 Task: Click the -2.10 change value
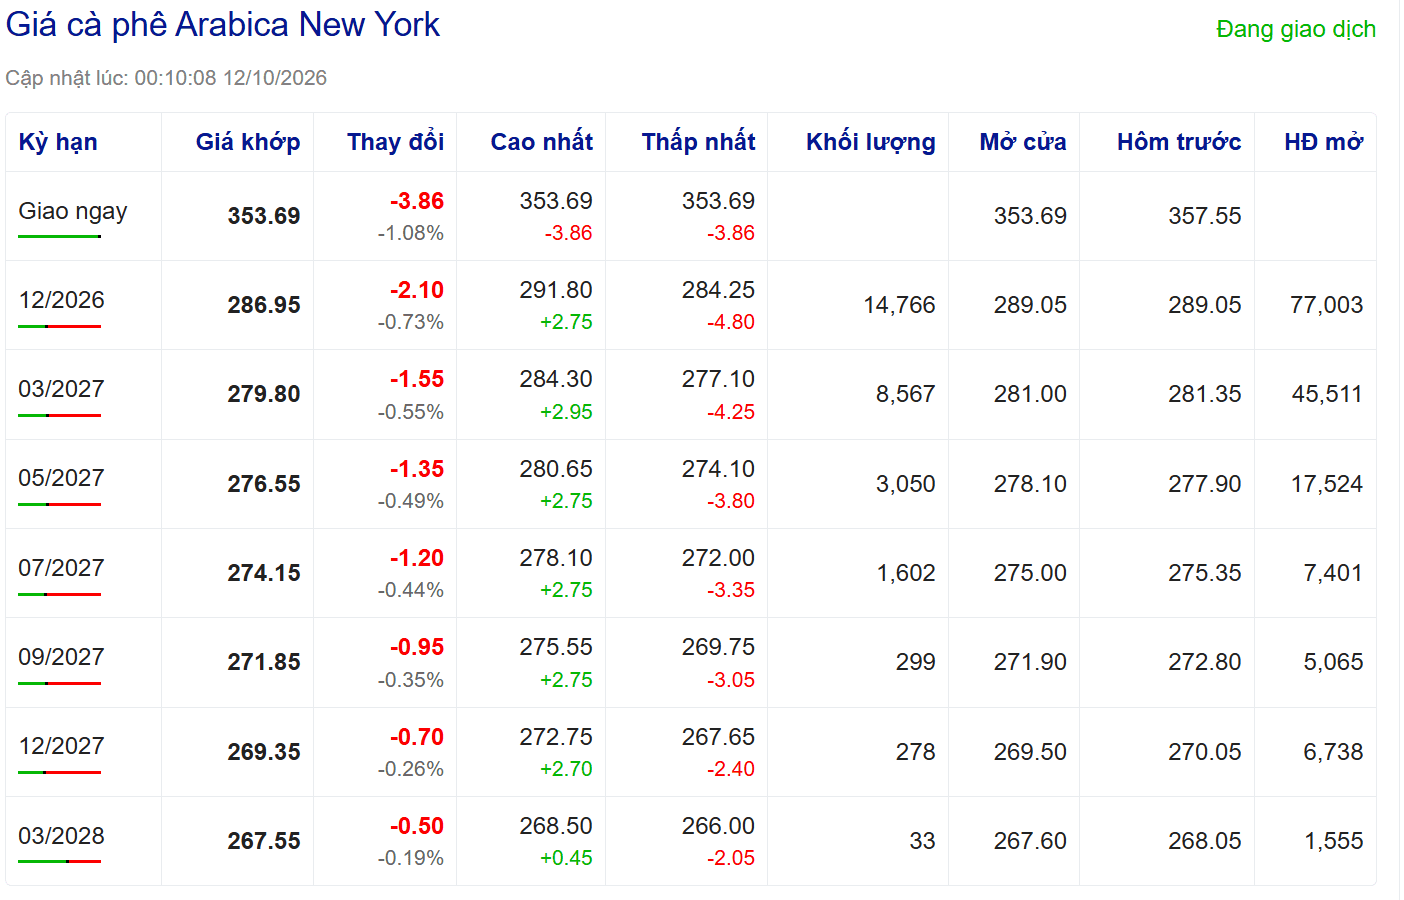[417, 290]
